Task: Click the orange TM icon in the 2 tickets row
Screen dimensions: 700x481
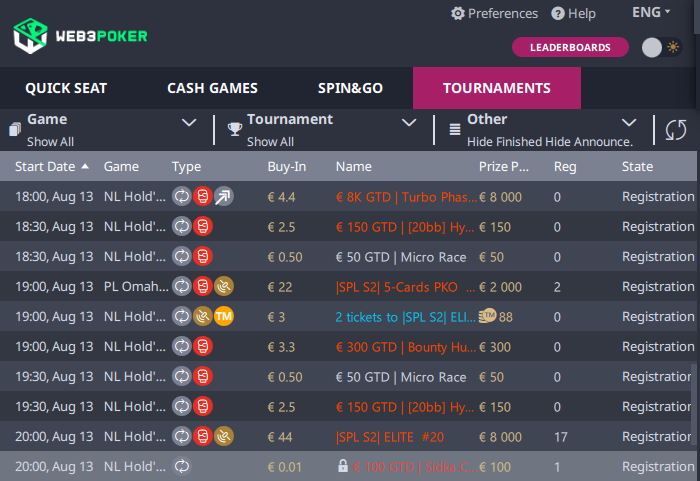Action: [x=224, y=317]
